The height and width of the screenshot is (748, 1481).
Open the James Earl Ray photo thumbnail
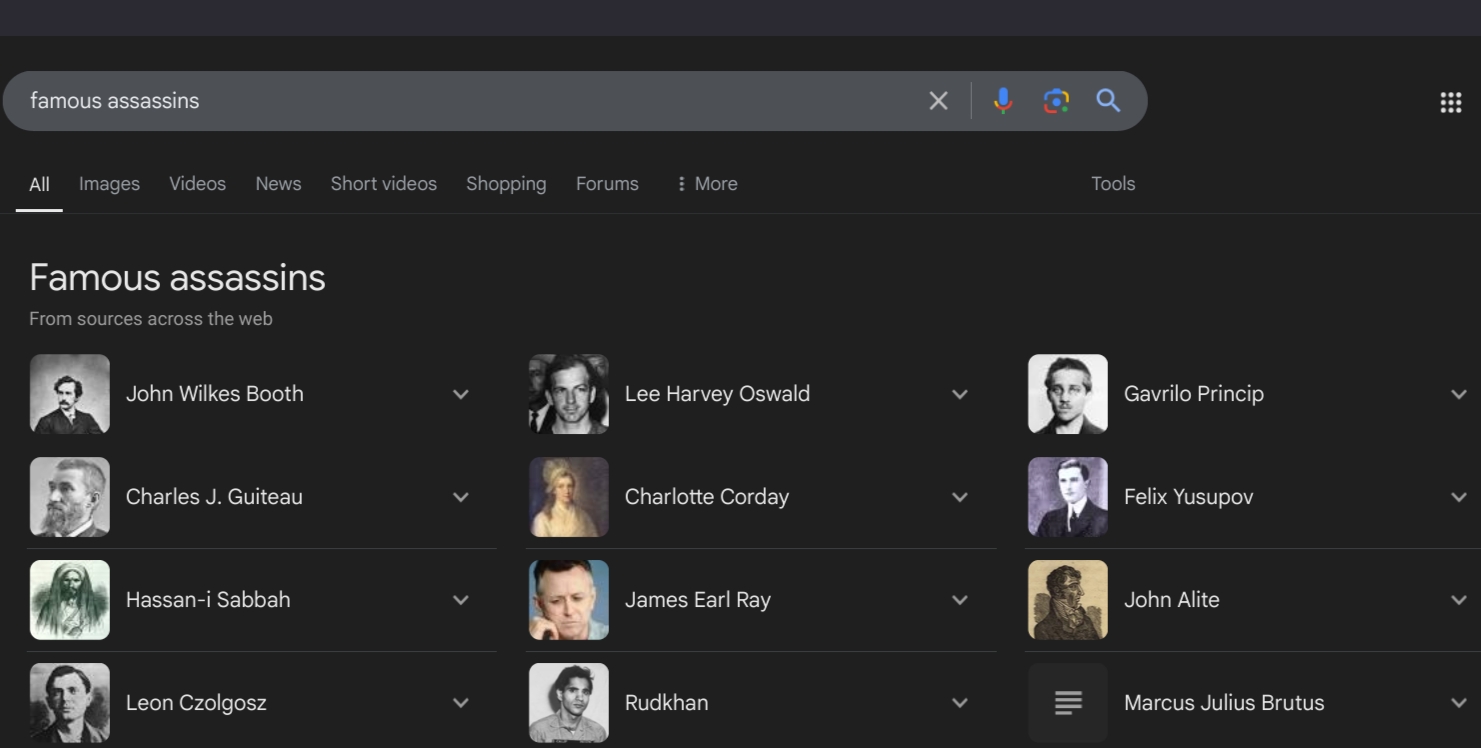click(569, 600)
